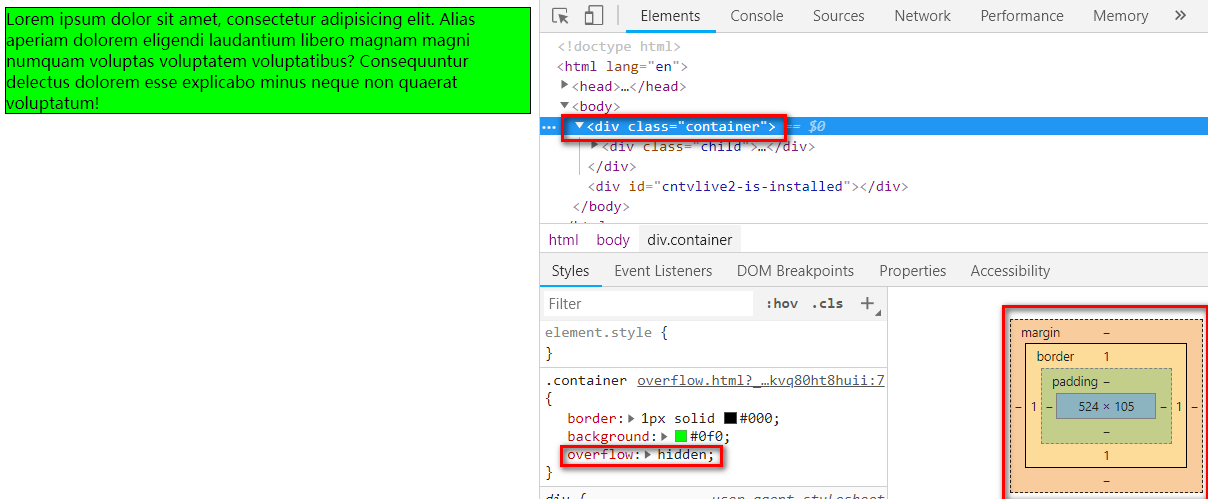The image size is (1208, 499).
Task: Open the Accessibility sub-tab
Action: (1010, 271)
